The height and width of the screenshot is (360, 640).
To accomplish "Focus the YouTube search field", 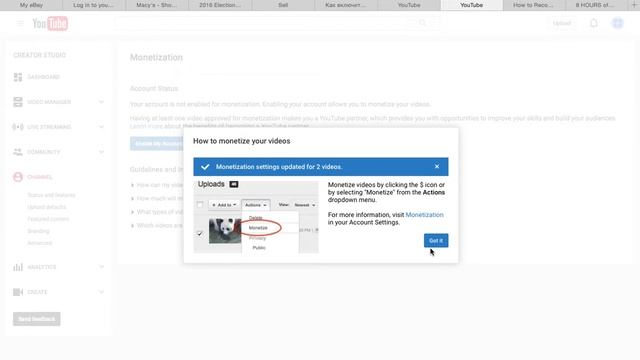I will (261, 23).
